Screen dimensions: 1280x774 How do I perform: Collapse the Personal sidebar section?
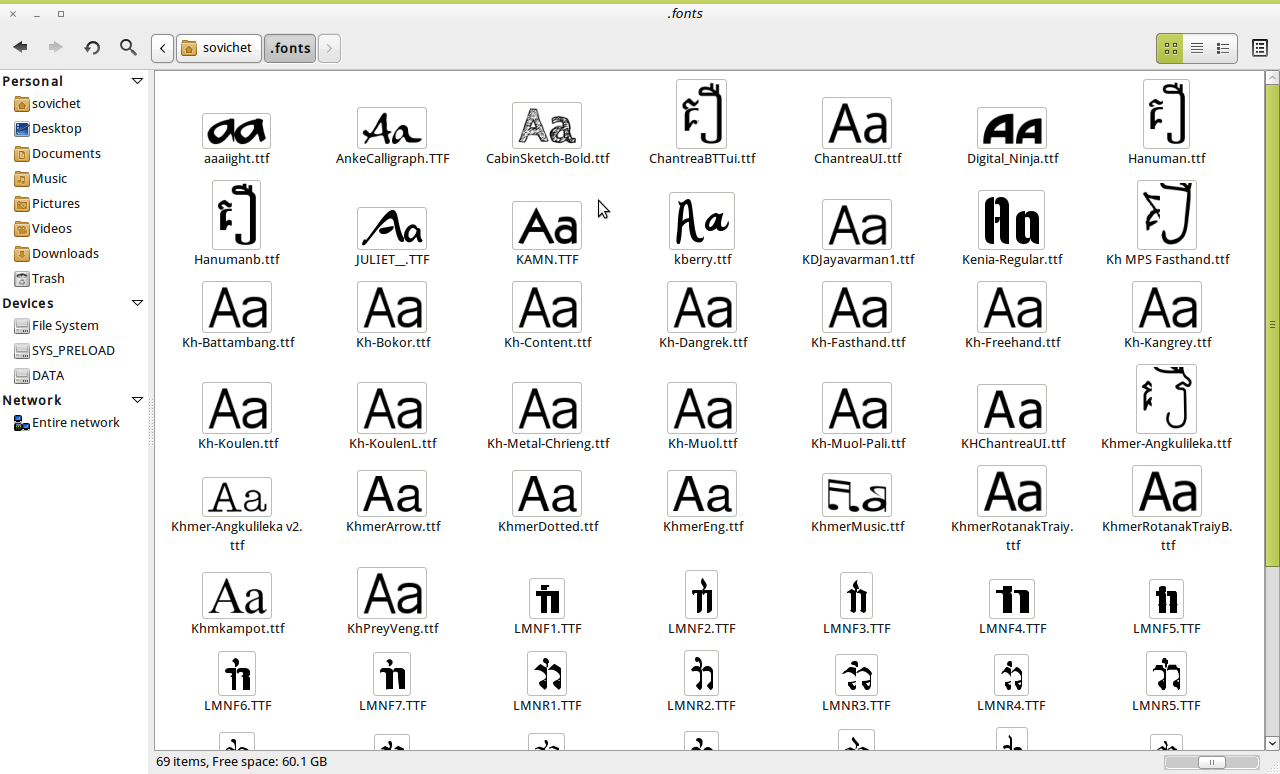coord(137,81)
